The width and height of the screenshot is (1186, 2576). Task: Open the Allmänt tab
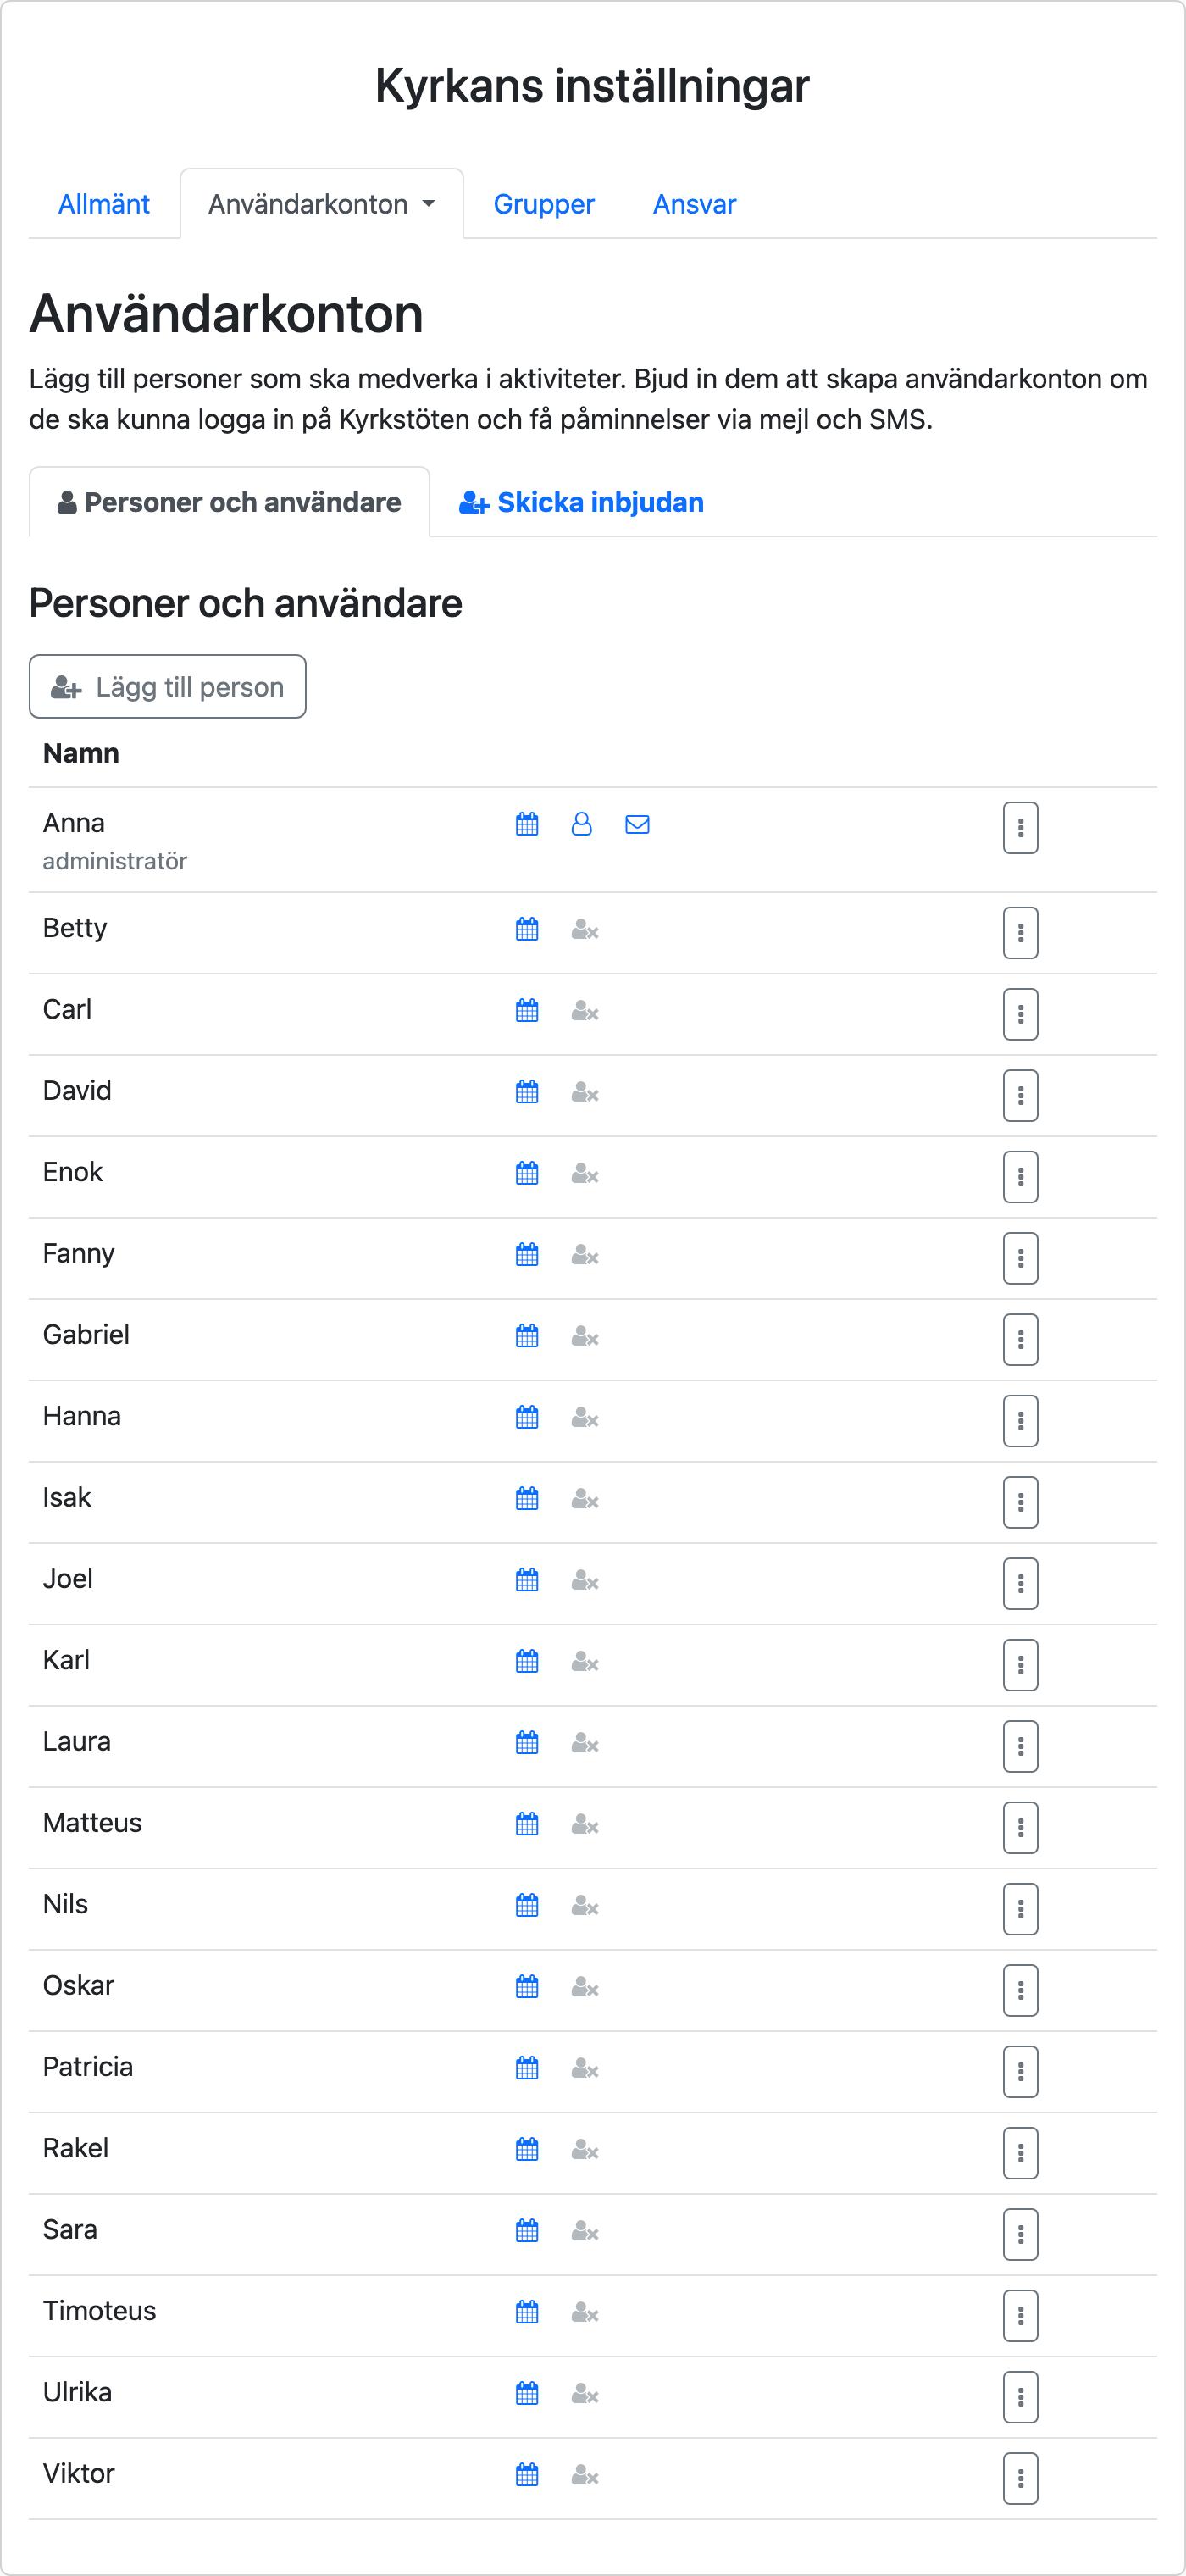click(x=104, y=204)
